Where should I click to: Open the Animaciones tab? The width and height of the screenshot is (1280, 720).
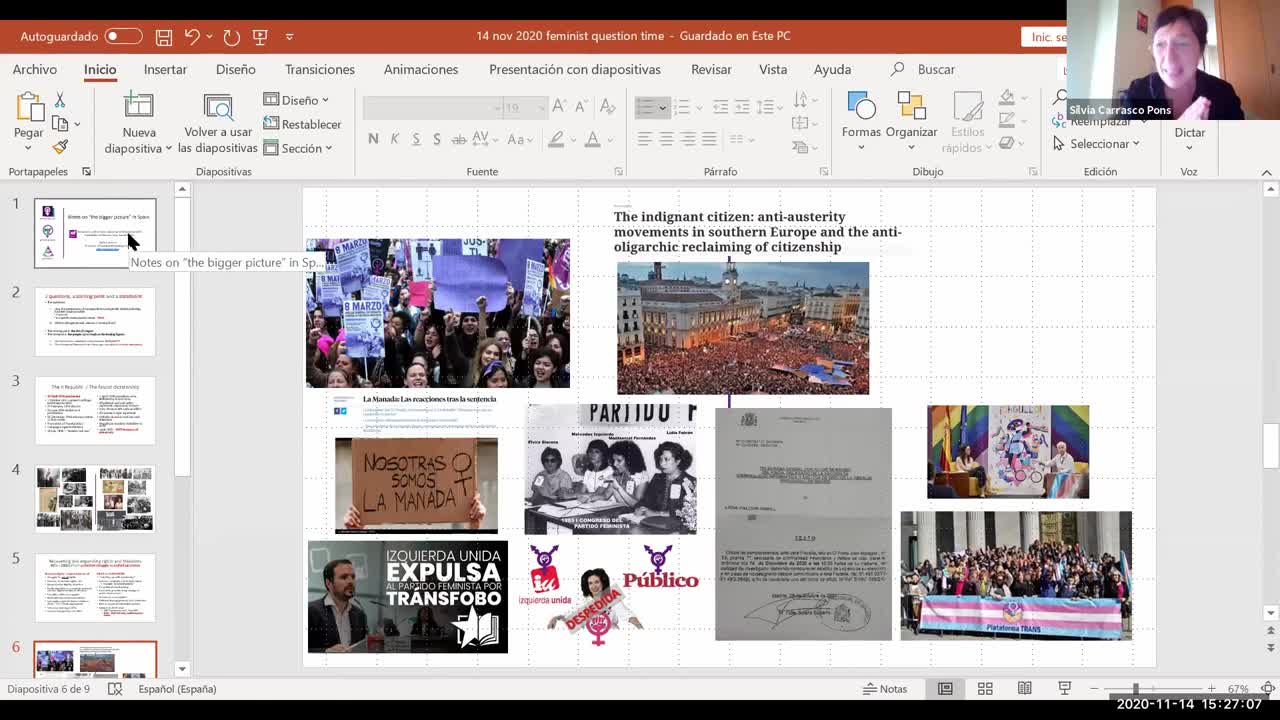pos(421,69)
